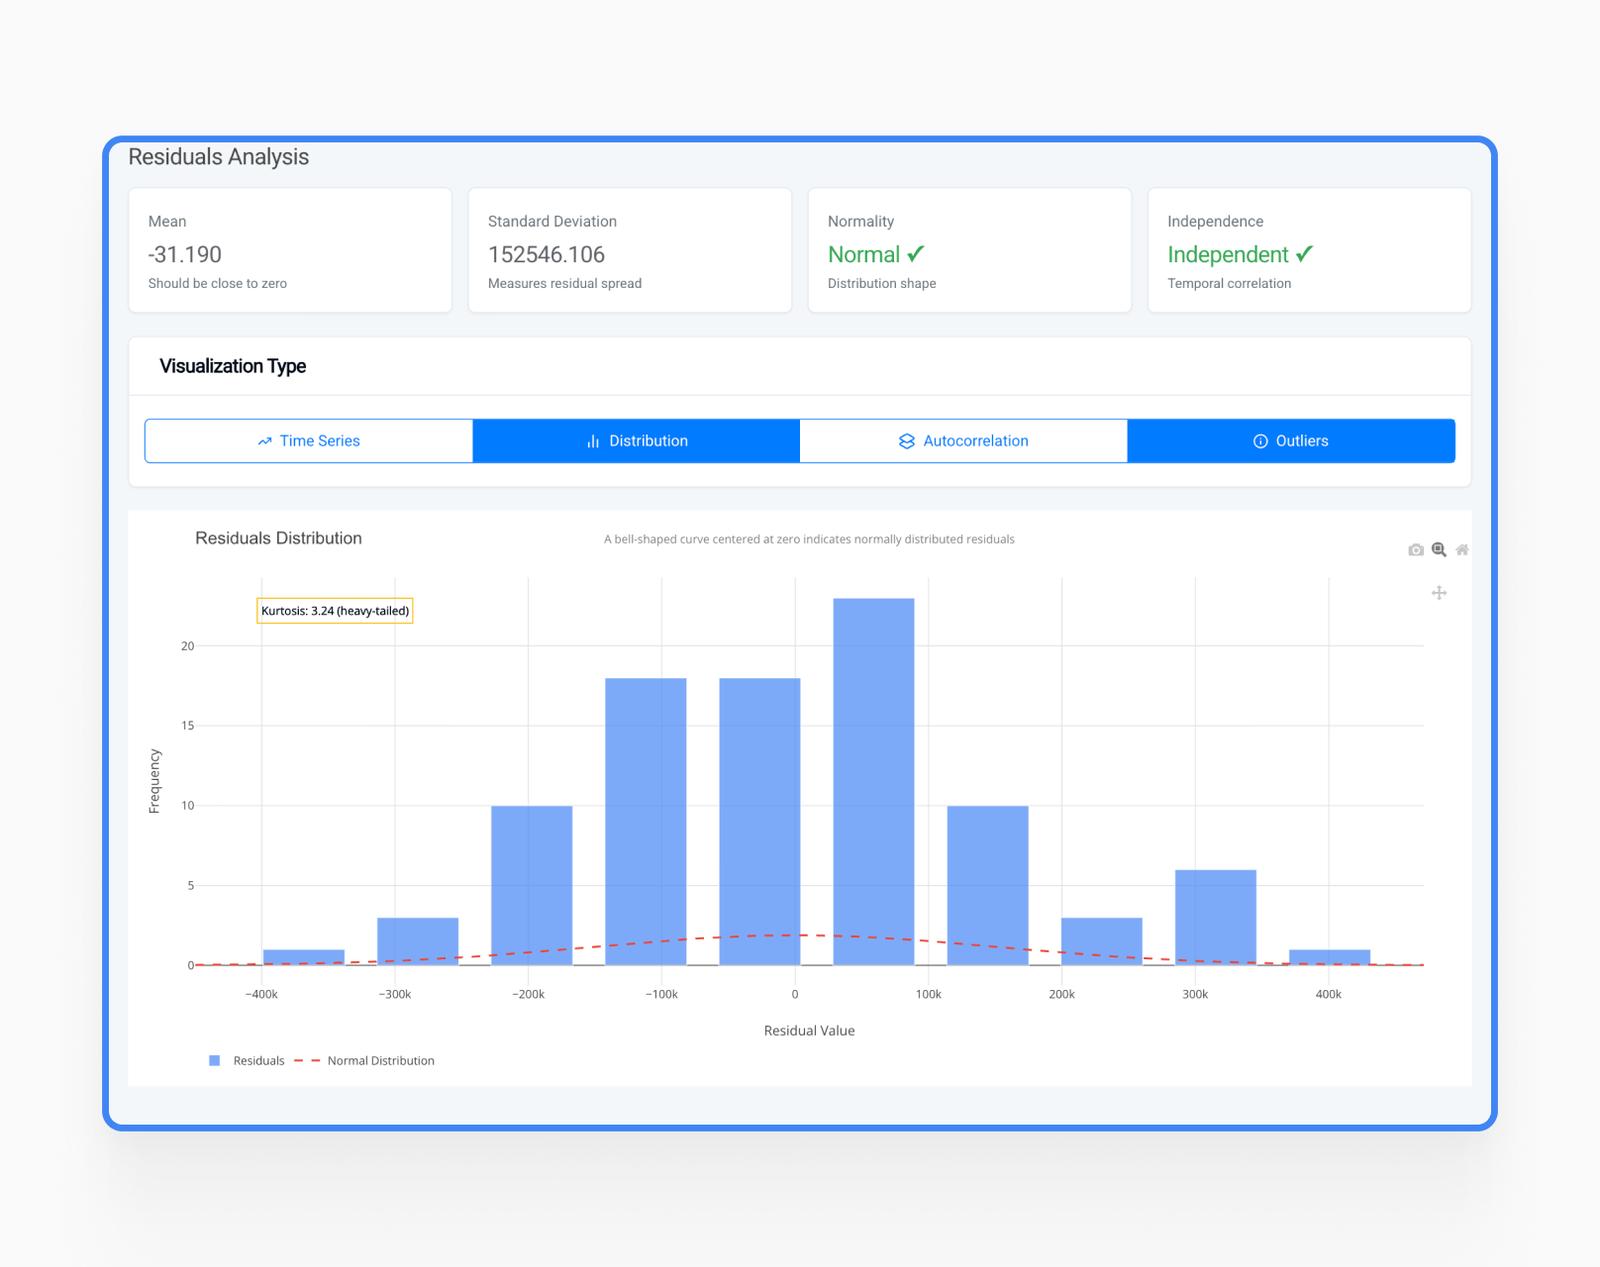Click the Autocorrelation layers icon
This screenshot has height=1267, width=1600.
(907, 441)
